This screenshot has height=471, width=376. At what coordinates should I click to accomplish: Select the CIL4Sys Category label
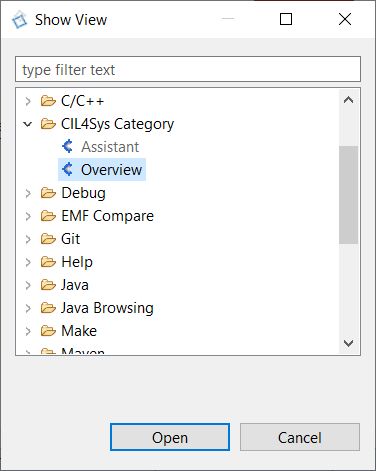coord(117,124)
